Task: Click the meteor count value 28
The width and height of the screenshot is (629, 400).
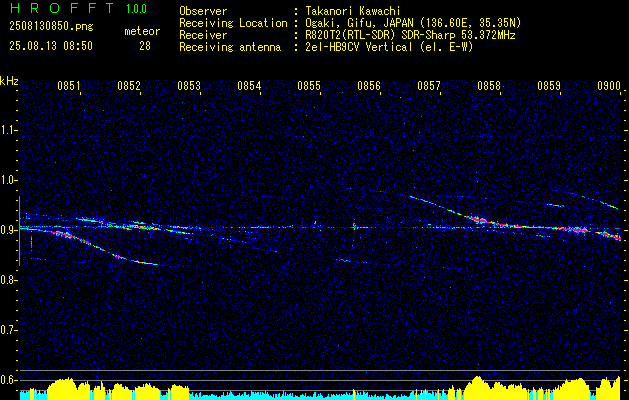Action: pos(145,46)
